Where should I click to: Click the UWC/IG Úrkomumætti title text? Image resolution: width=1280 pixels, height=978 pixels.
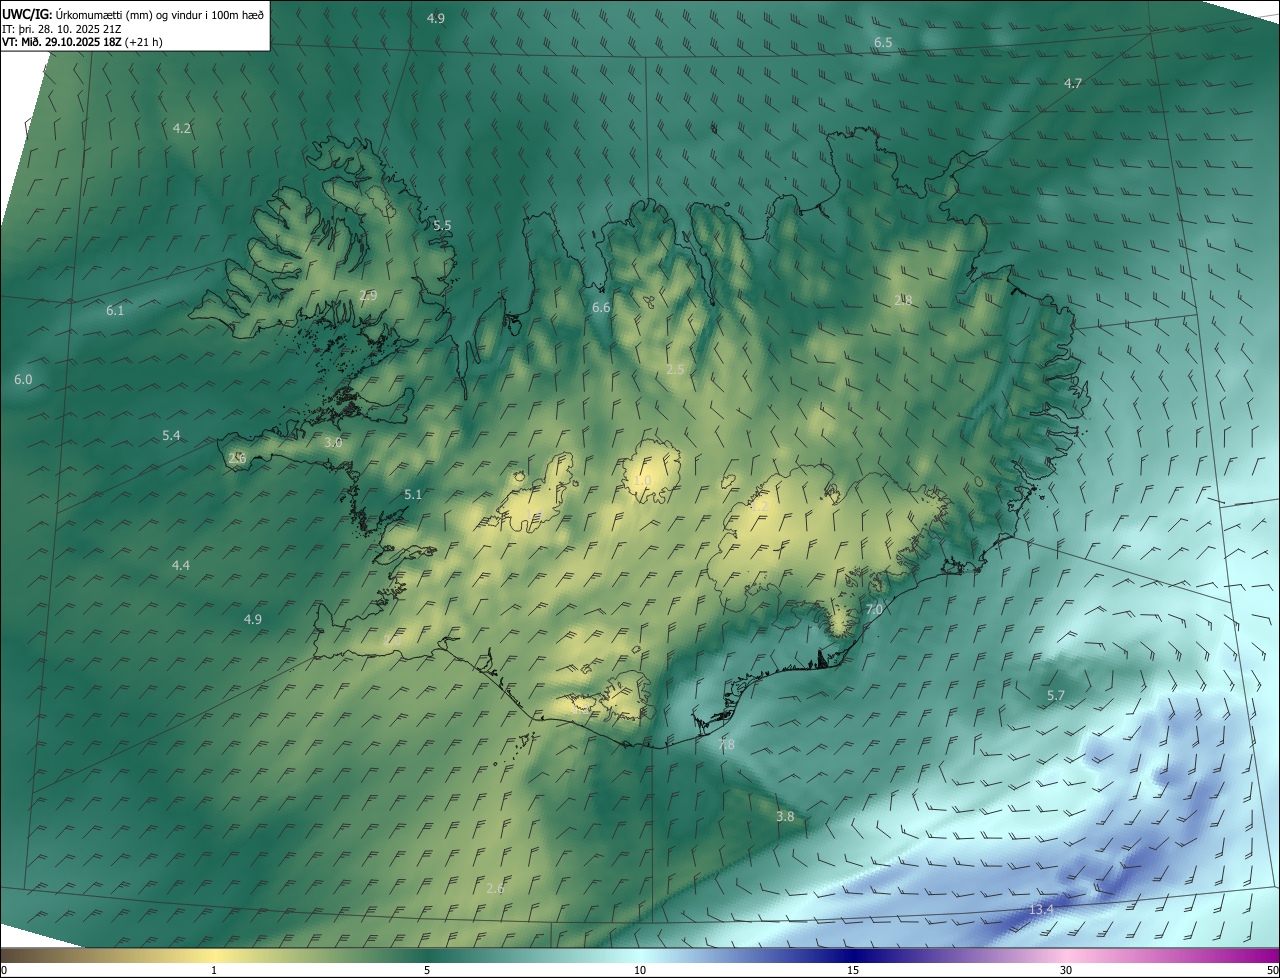pos(133,14)
